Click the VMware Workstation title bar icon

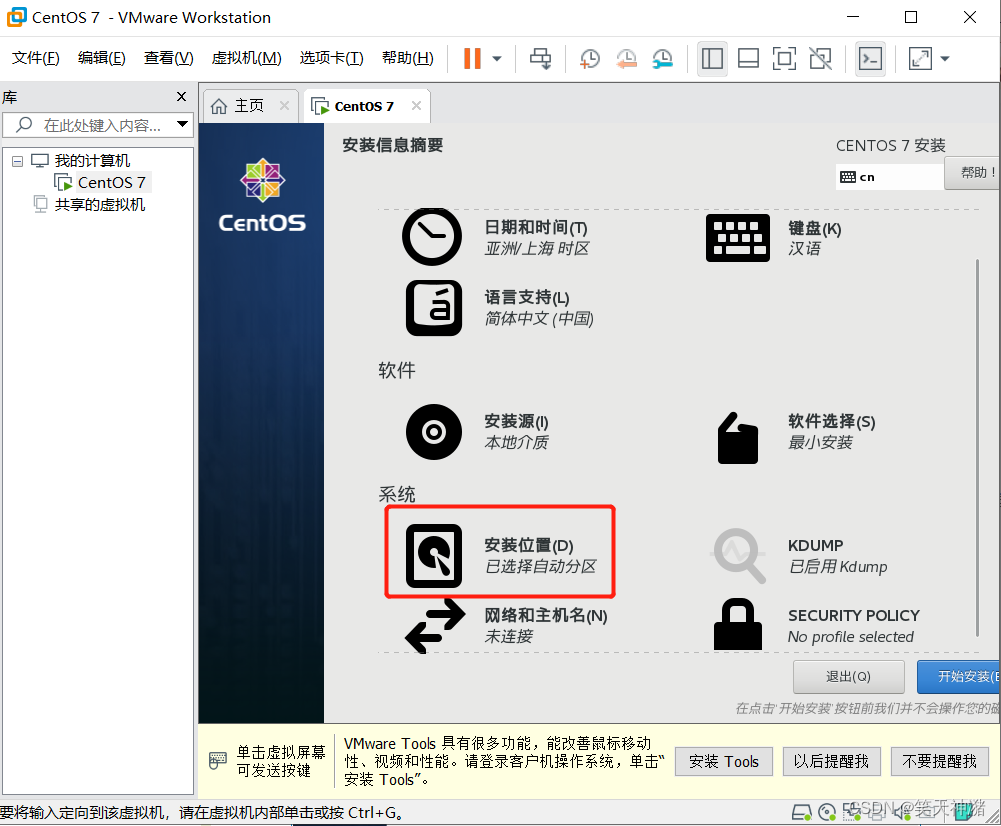pos(17,17)
